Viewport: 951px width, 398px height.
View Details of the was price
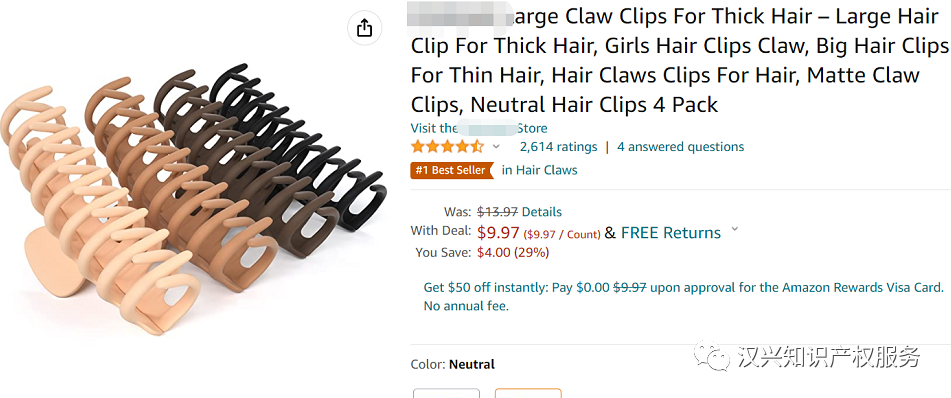point(542,212)
